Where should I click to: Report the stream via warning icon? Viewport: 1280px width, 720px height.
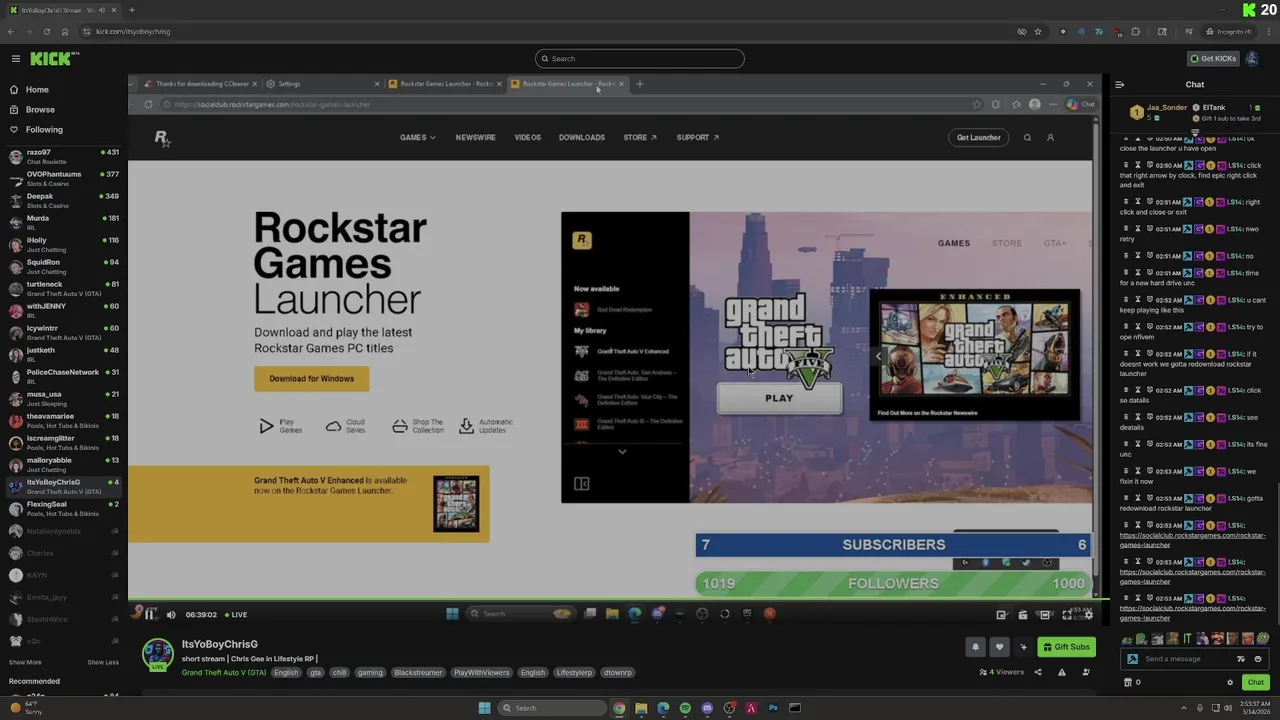[1062, 672]
